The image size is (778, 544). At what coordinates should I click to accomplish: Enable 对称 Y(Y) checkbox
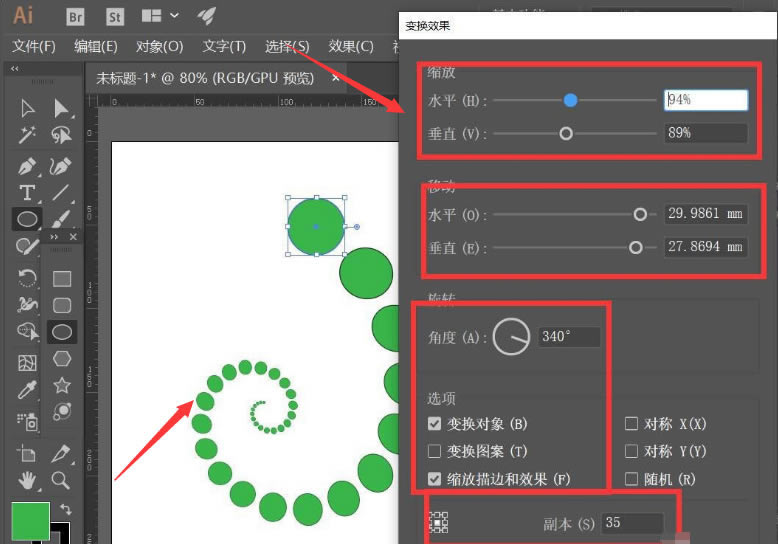[x=631, y=451]
